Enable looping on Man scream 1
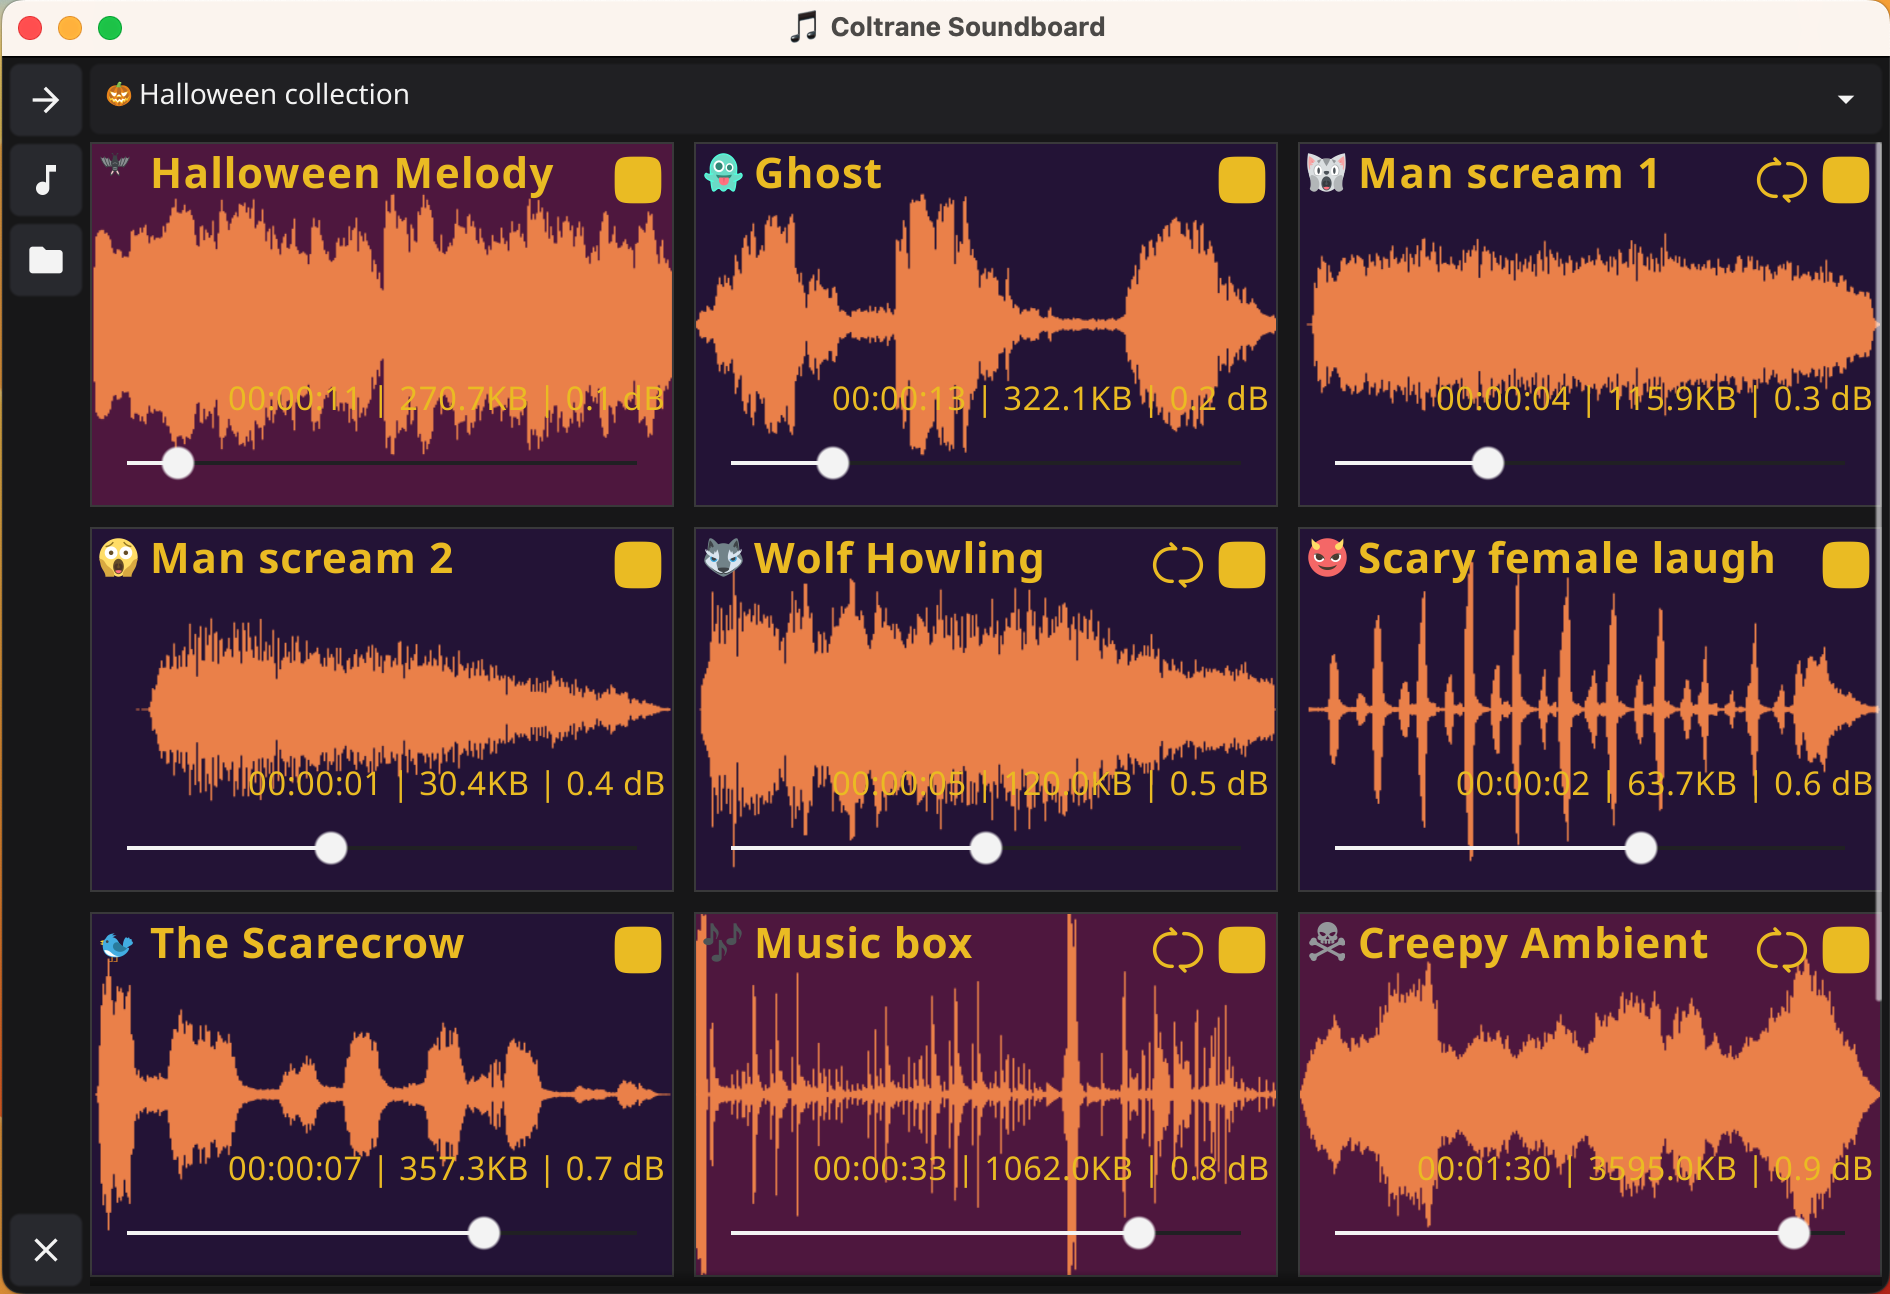This screenshot has height=1294, width=1890. (1784, 180)
